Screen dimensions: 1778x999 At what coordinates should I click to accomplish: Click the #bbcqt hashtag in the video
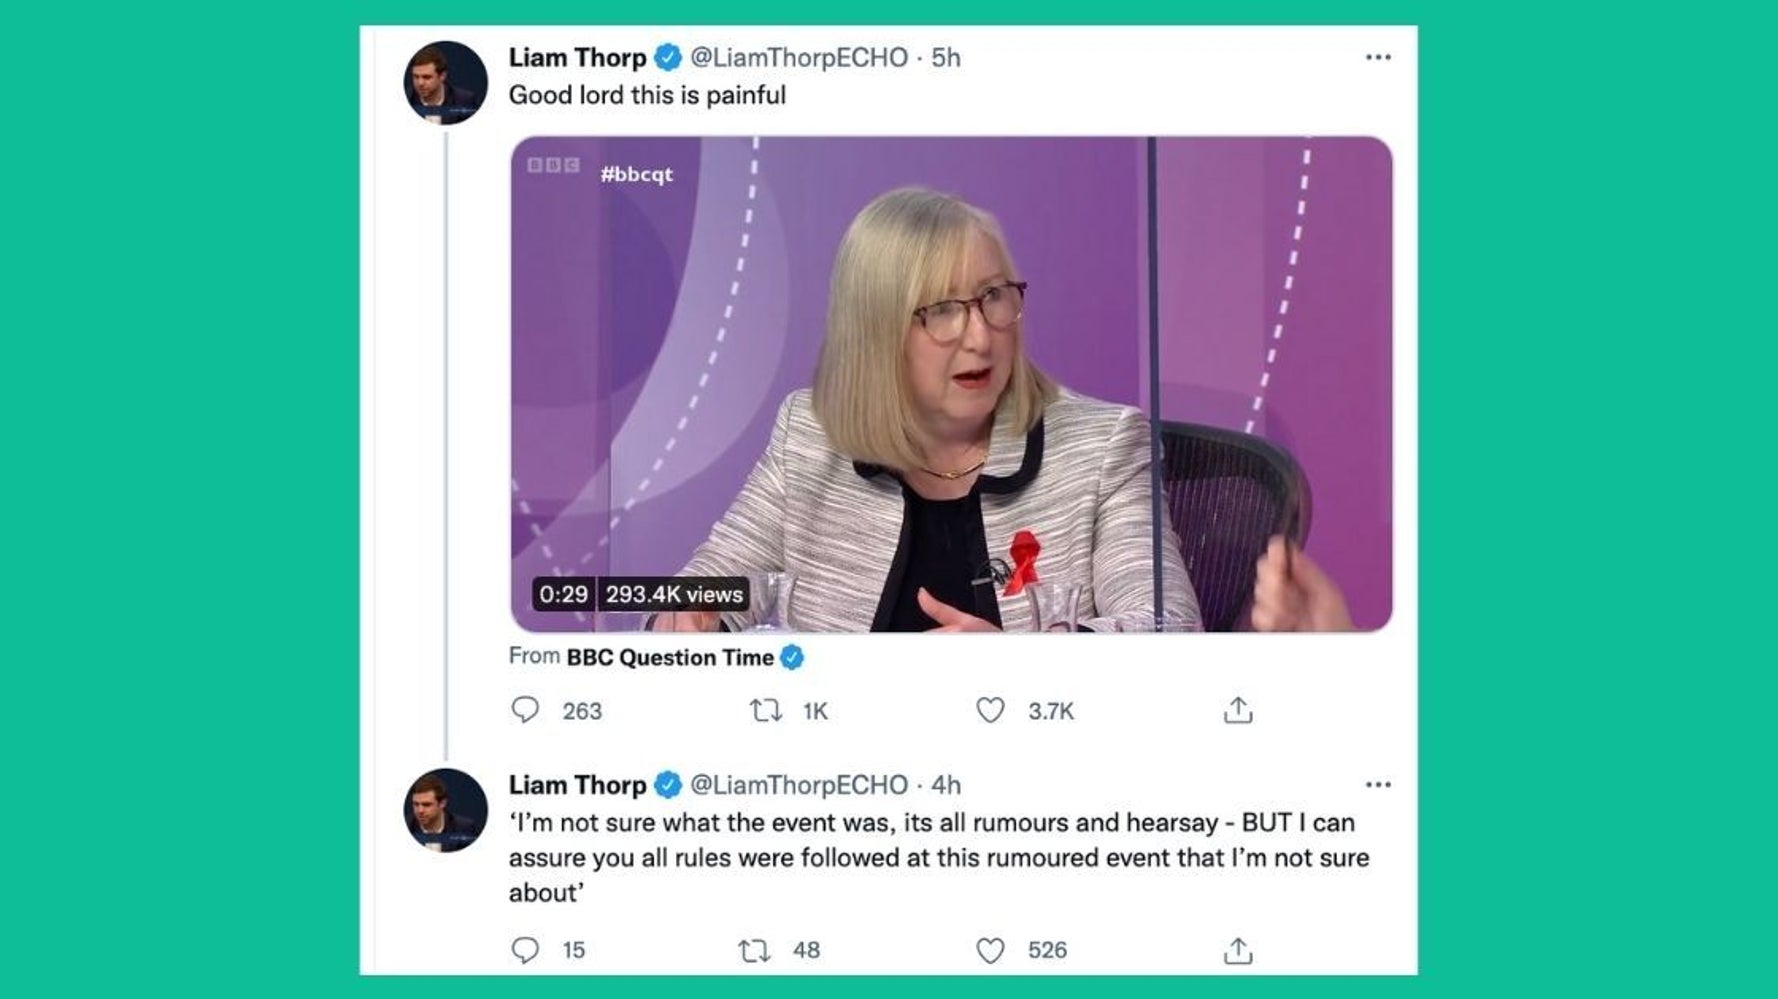coord(636,173)
